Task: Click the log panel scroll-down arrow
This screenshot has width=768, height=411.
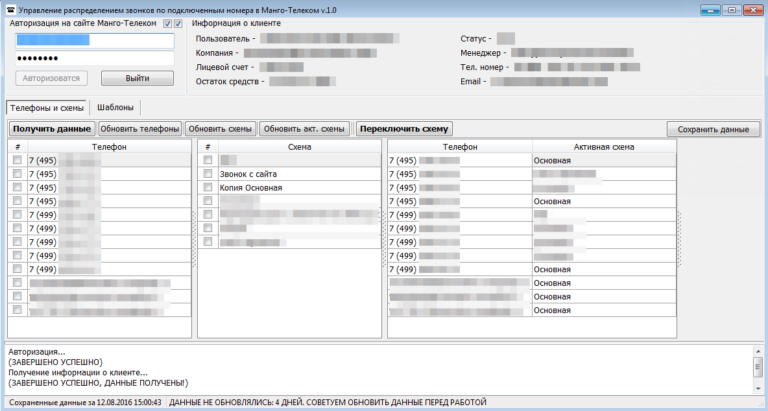Action: pos(757,388)
